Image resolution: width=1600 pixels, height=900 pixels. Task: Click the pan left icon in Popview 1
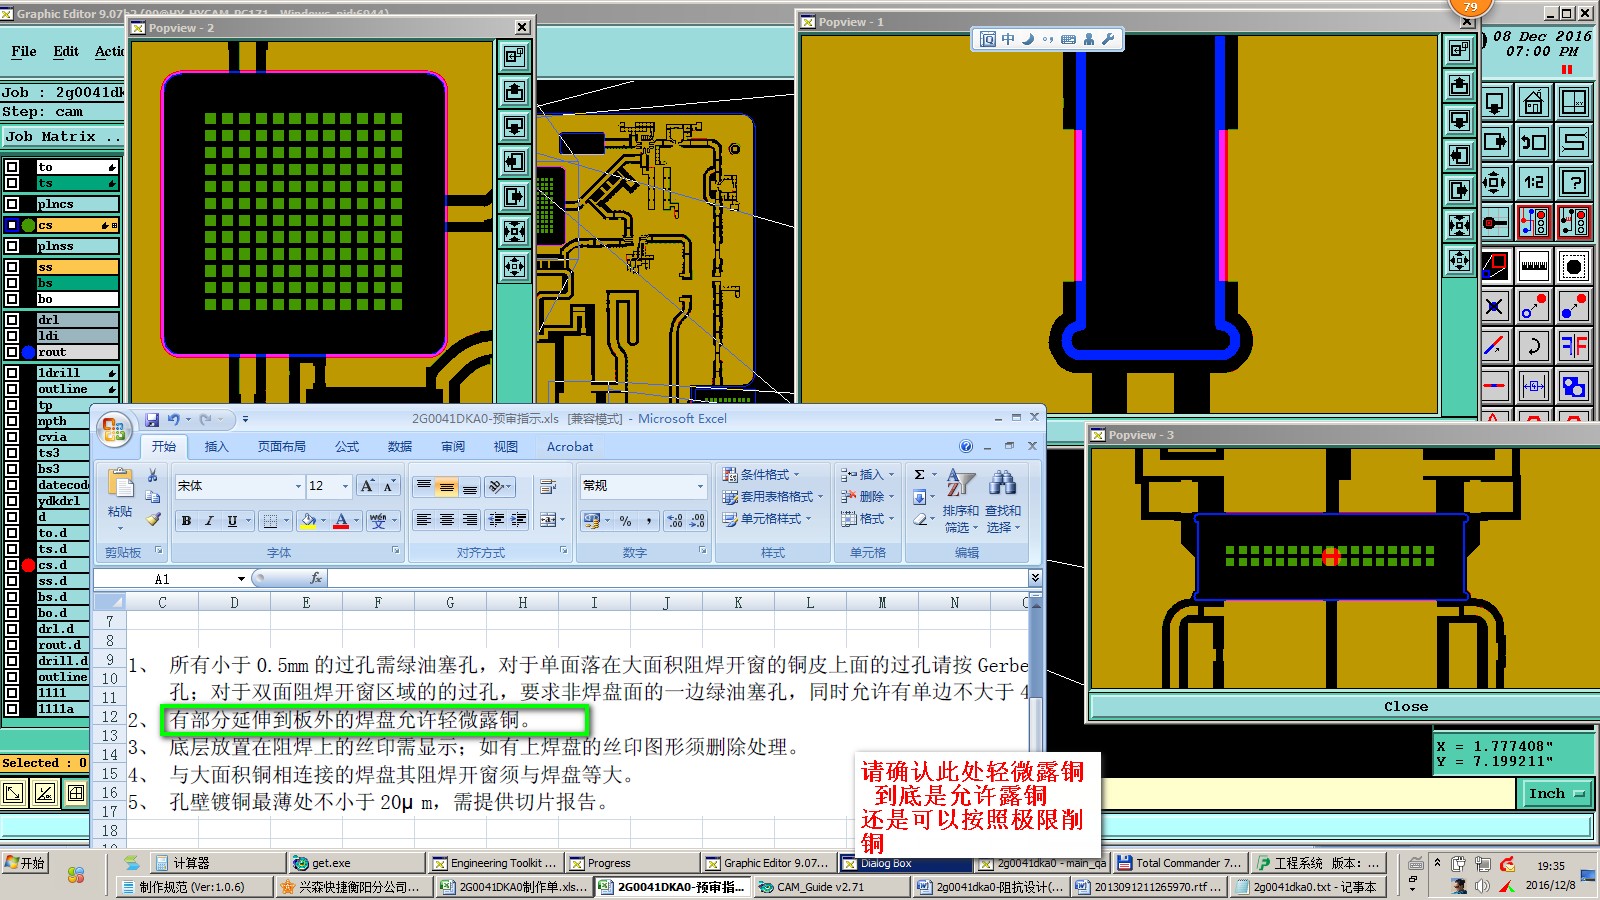tap(1459, 155)
